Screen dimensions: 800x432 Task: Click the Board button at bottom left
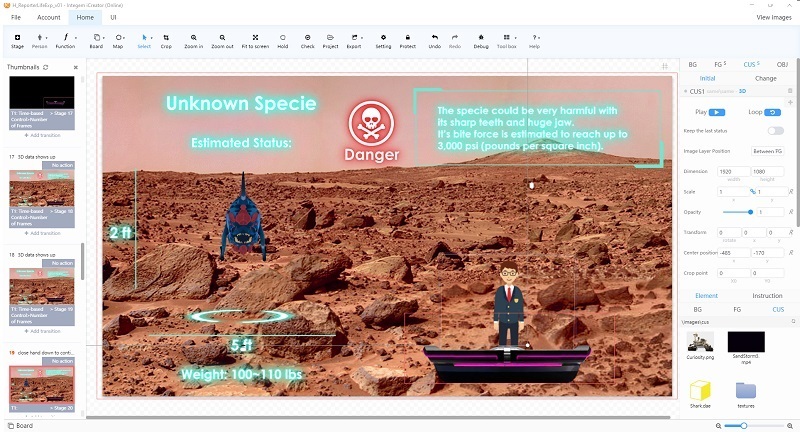[20, 425]
